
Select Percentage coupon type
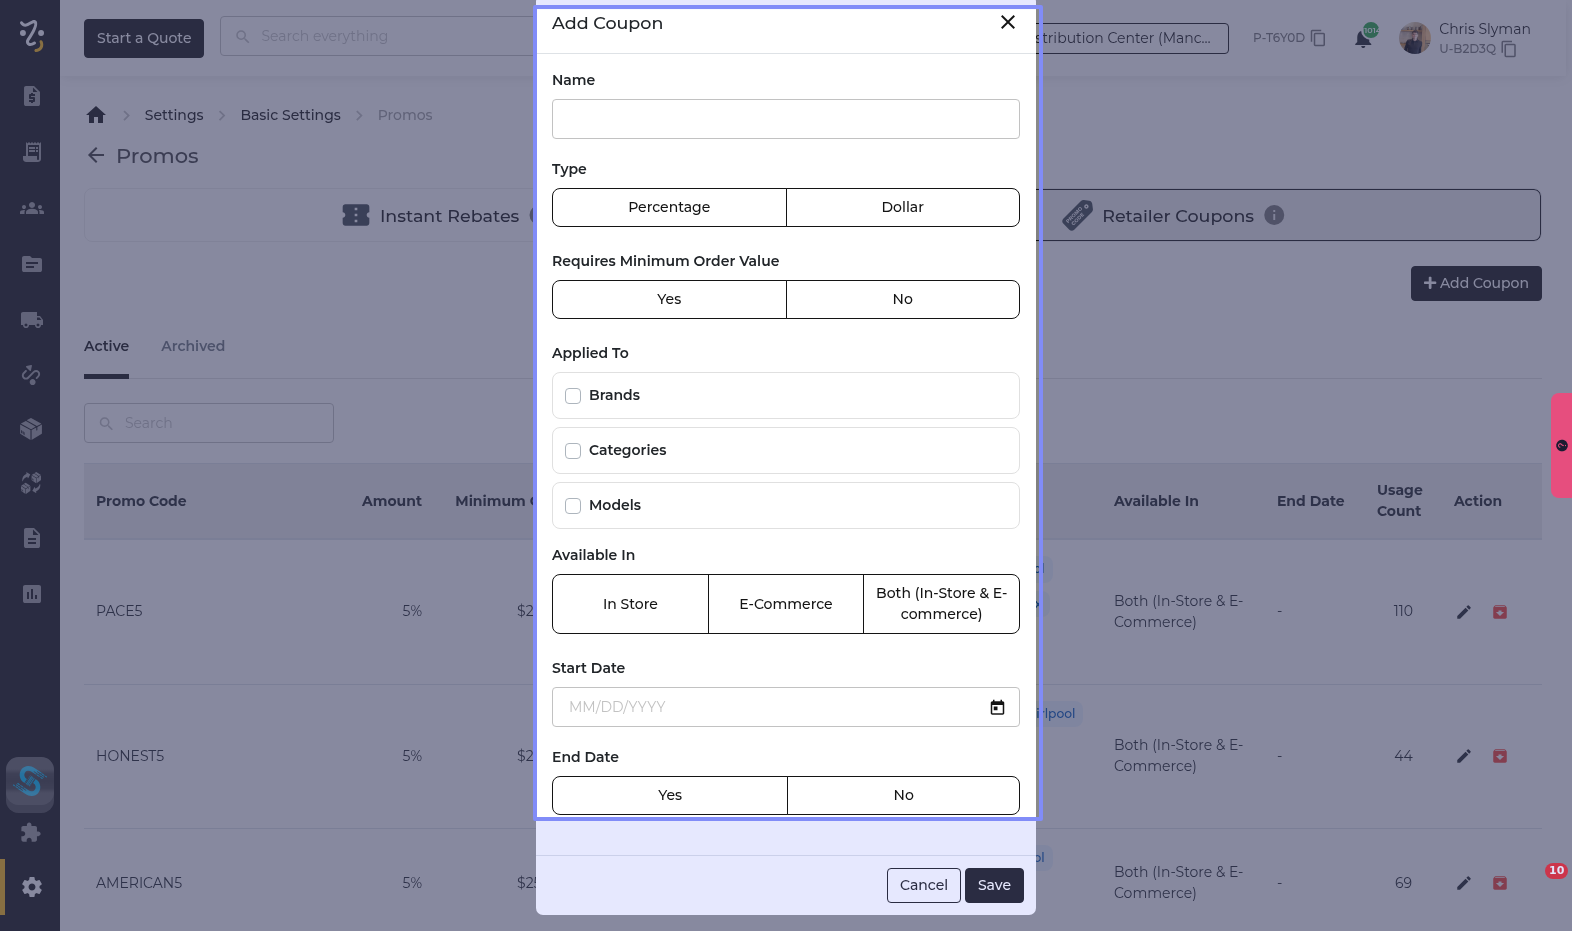click(669, 207)
